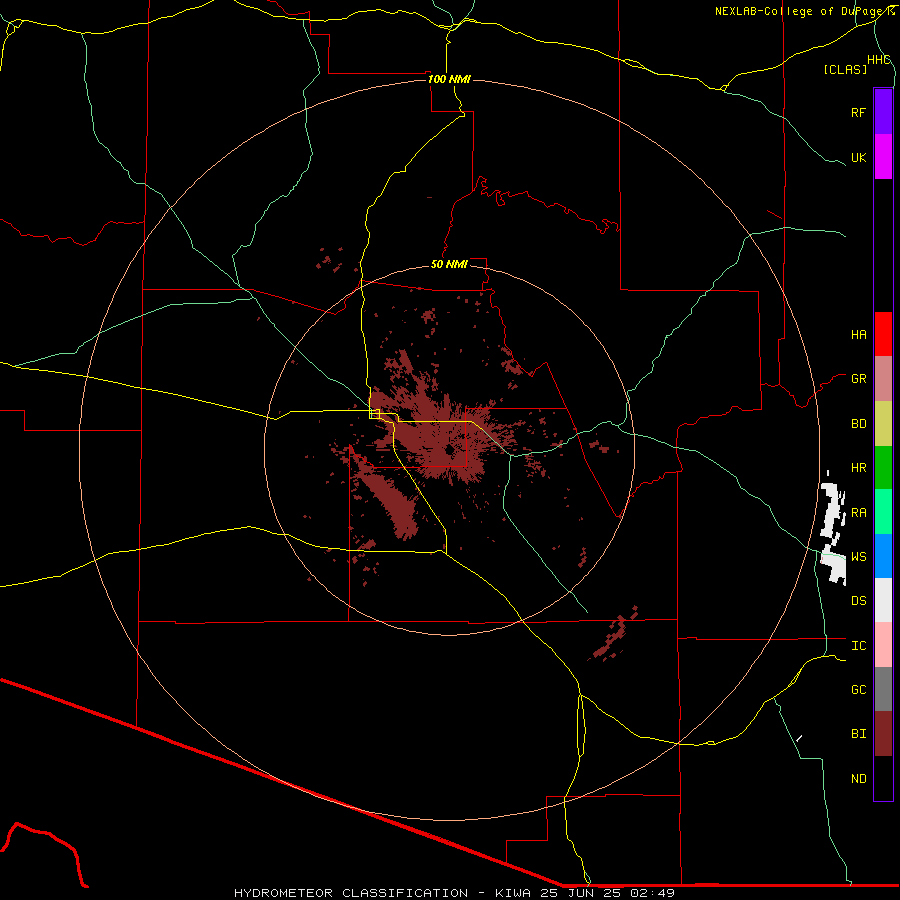The image size is (900, 900).
Task: Select the GC gray legend swatch
Action: pyautogui.click(x=883, y=689)
